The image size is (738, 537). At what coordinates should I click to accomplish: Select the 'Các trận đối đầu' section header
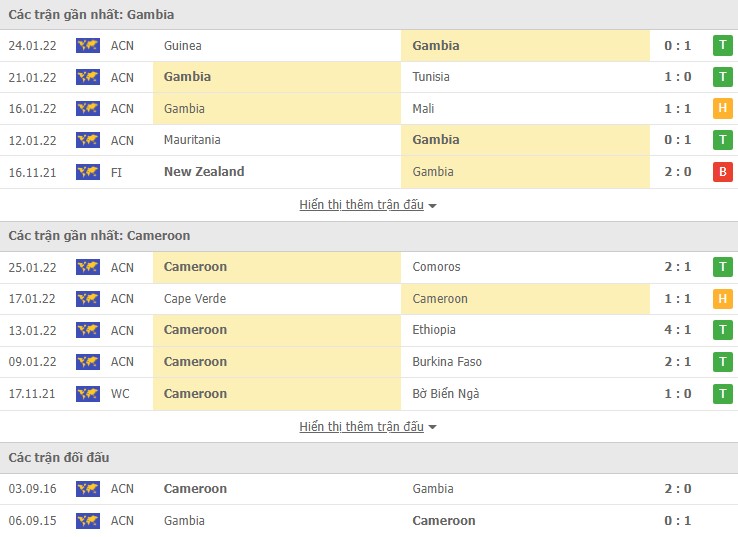[59, 458]
